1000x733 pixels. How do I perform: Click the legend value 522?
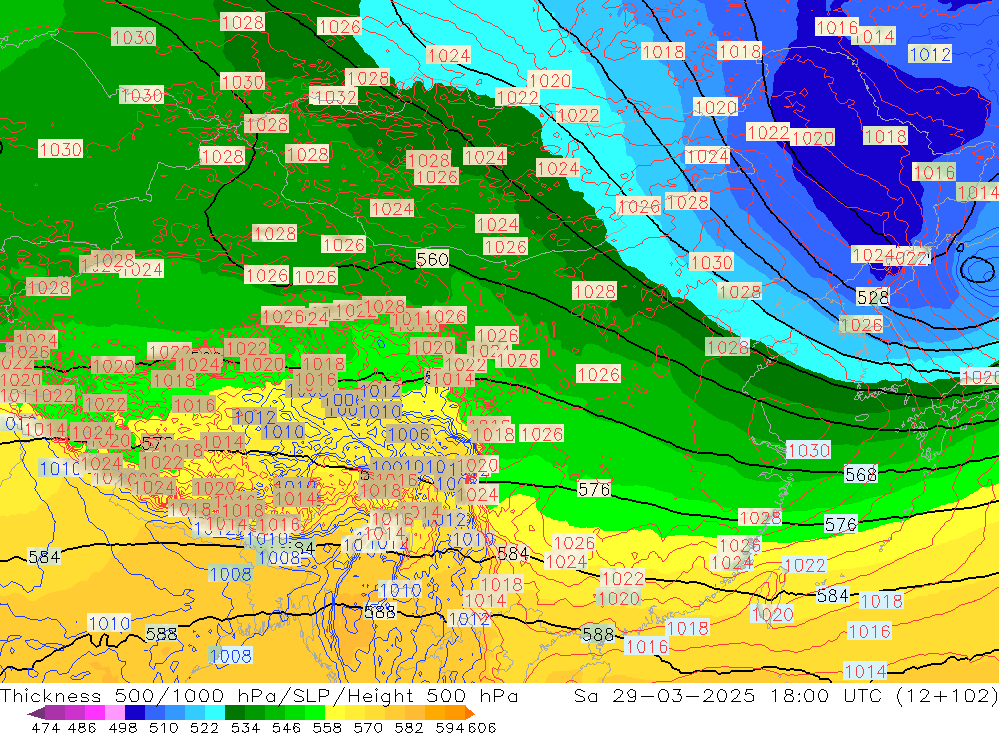coord(205,727)
